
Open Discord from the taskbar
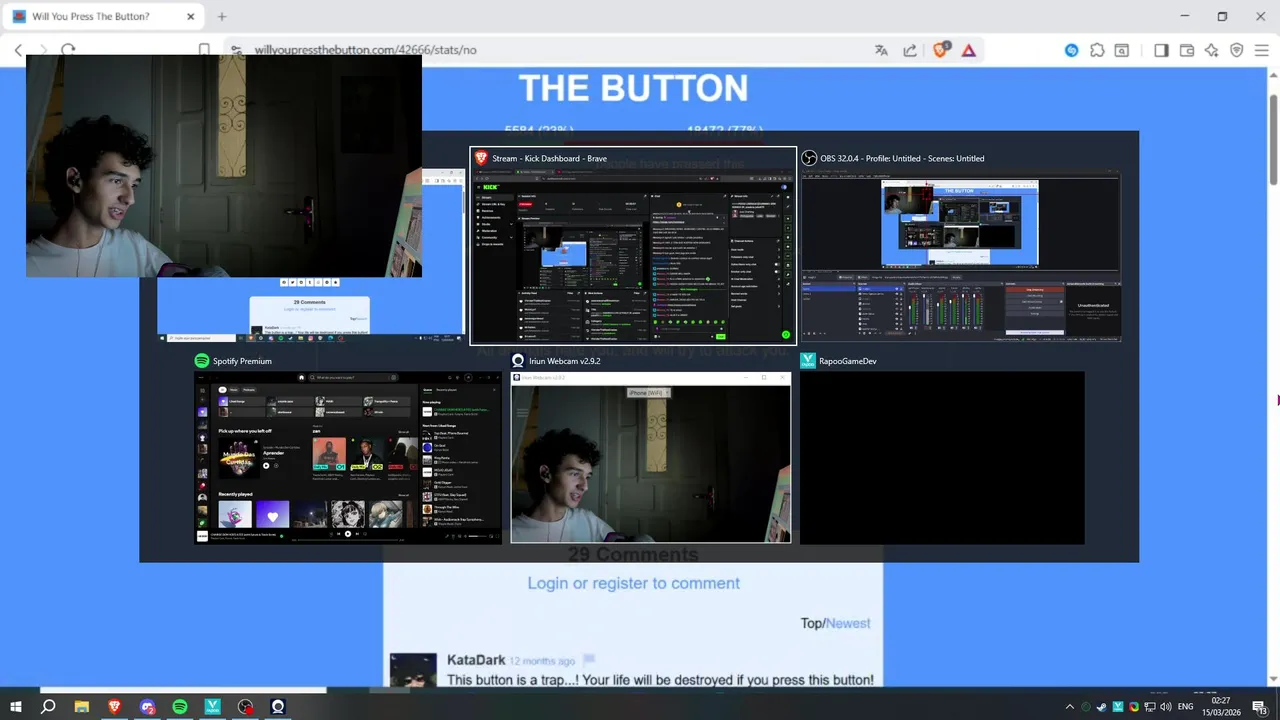[148, 707]
